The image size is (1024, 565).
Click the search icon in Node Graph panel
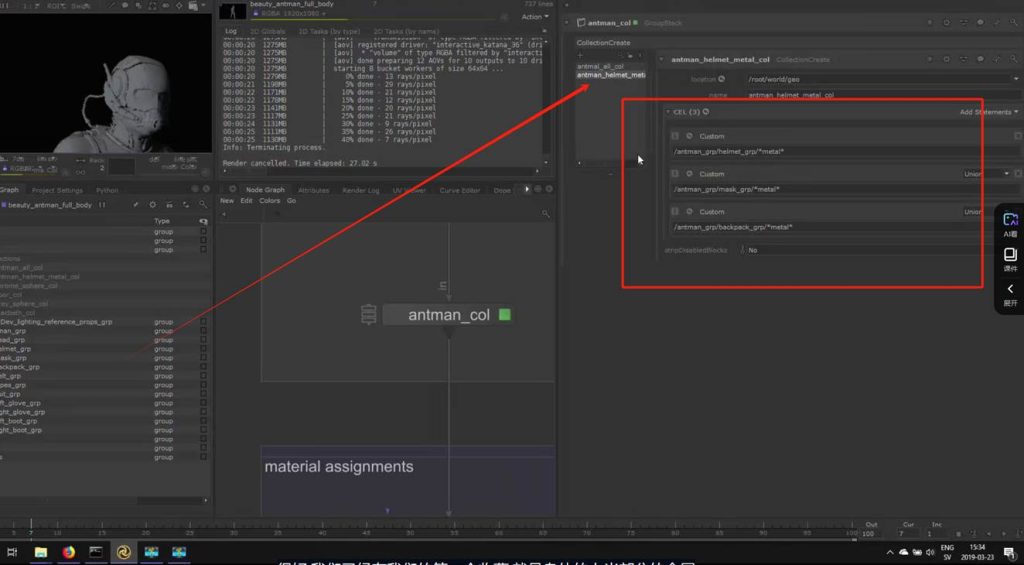click(x=547, y=213)
